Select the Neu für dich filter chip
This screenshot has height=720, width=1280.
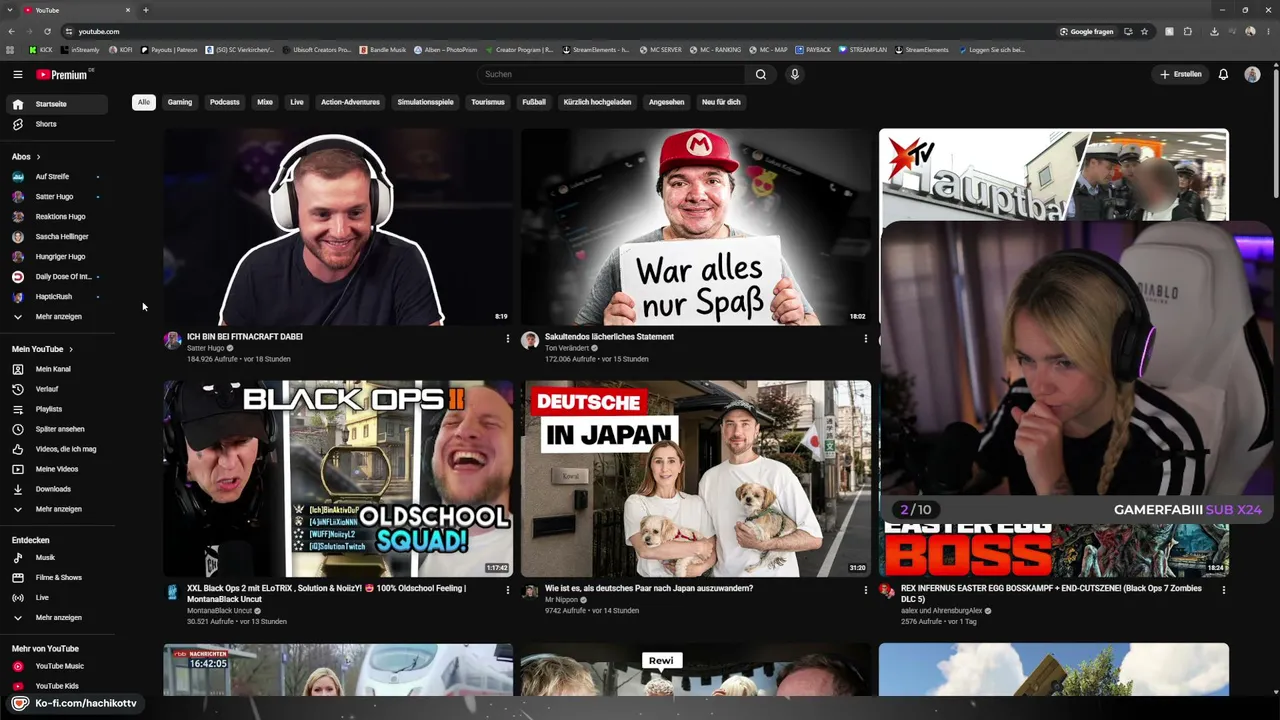coord(721,102)
